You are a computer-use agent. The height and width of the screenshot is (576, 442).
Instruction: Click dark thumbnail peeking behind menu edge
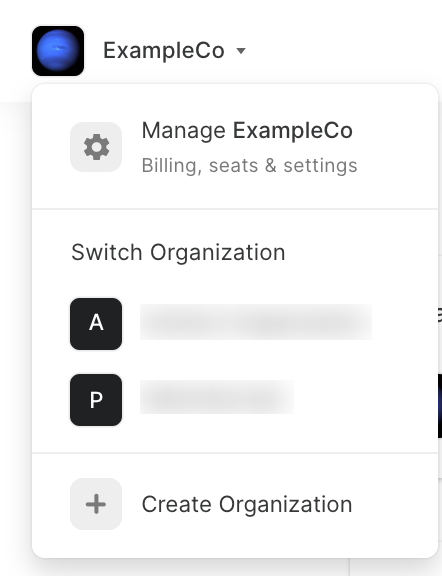tap(440, 406)
